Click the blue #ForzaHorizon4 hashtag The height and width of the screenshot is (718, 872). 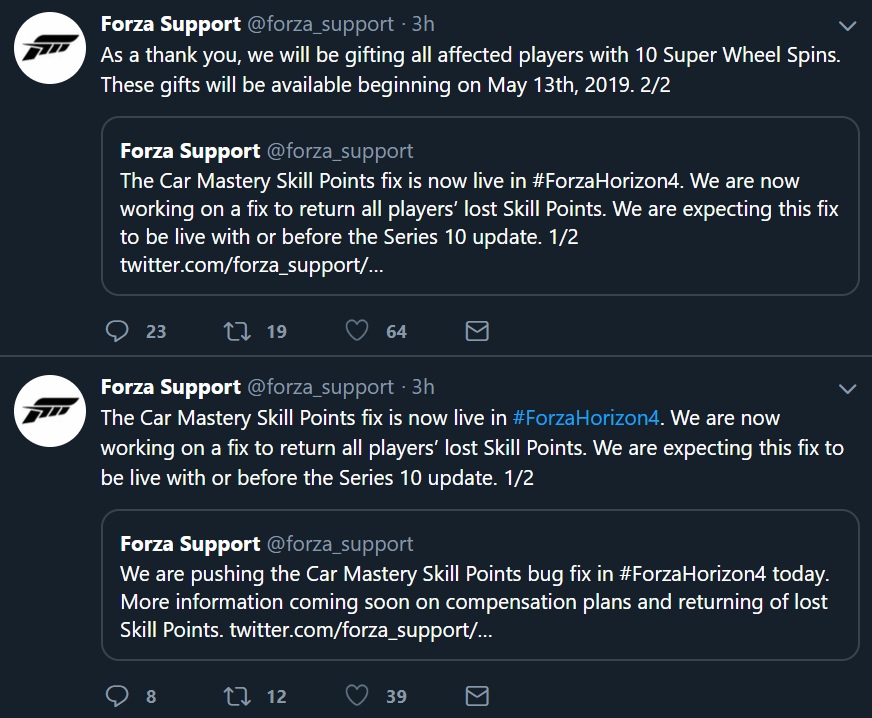tap(589, 418)
